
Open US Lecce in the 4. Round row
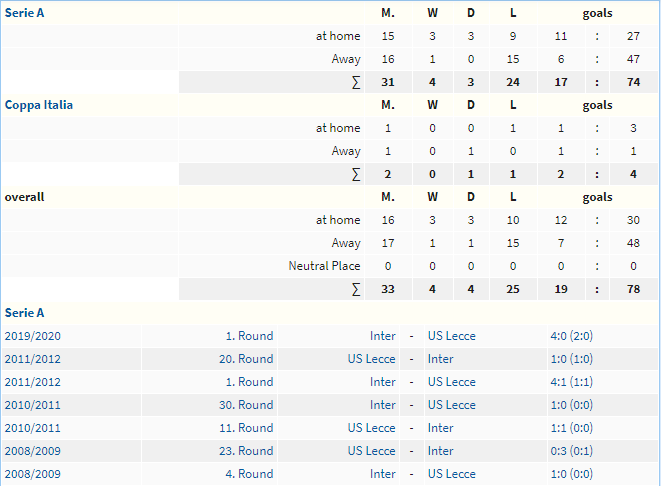tap(451, 474)
